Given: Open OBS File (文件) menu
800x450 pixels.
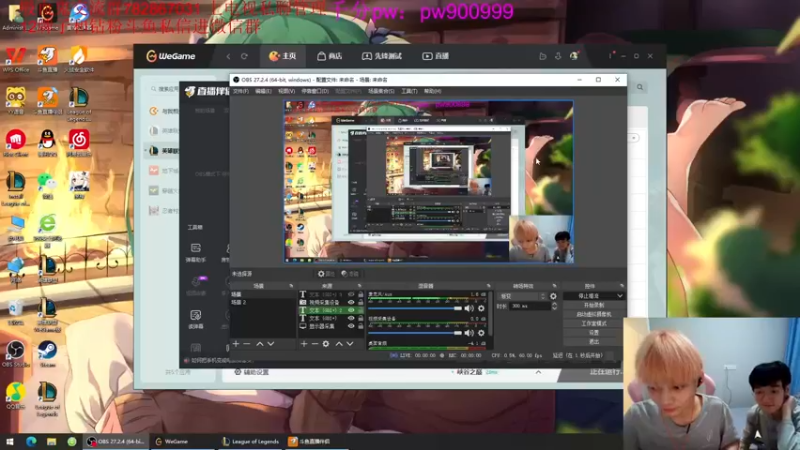Looking at the screenshot, I should click(x=241, y=91).
